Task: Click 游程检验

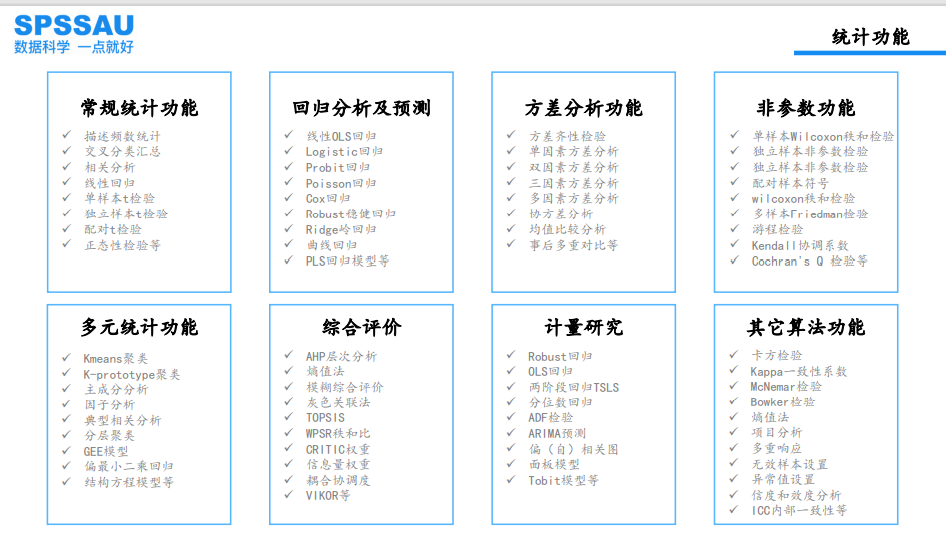Action: 778,229
